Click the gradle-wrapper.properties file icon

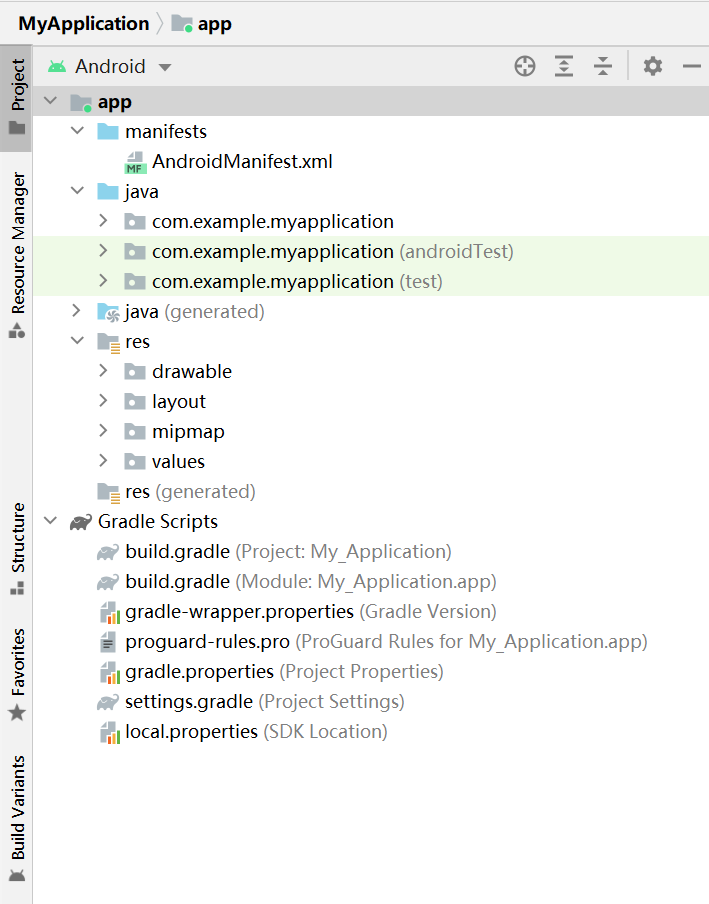[110, 612]
